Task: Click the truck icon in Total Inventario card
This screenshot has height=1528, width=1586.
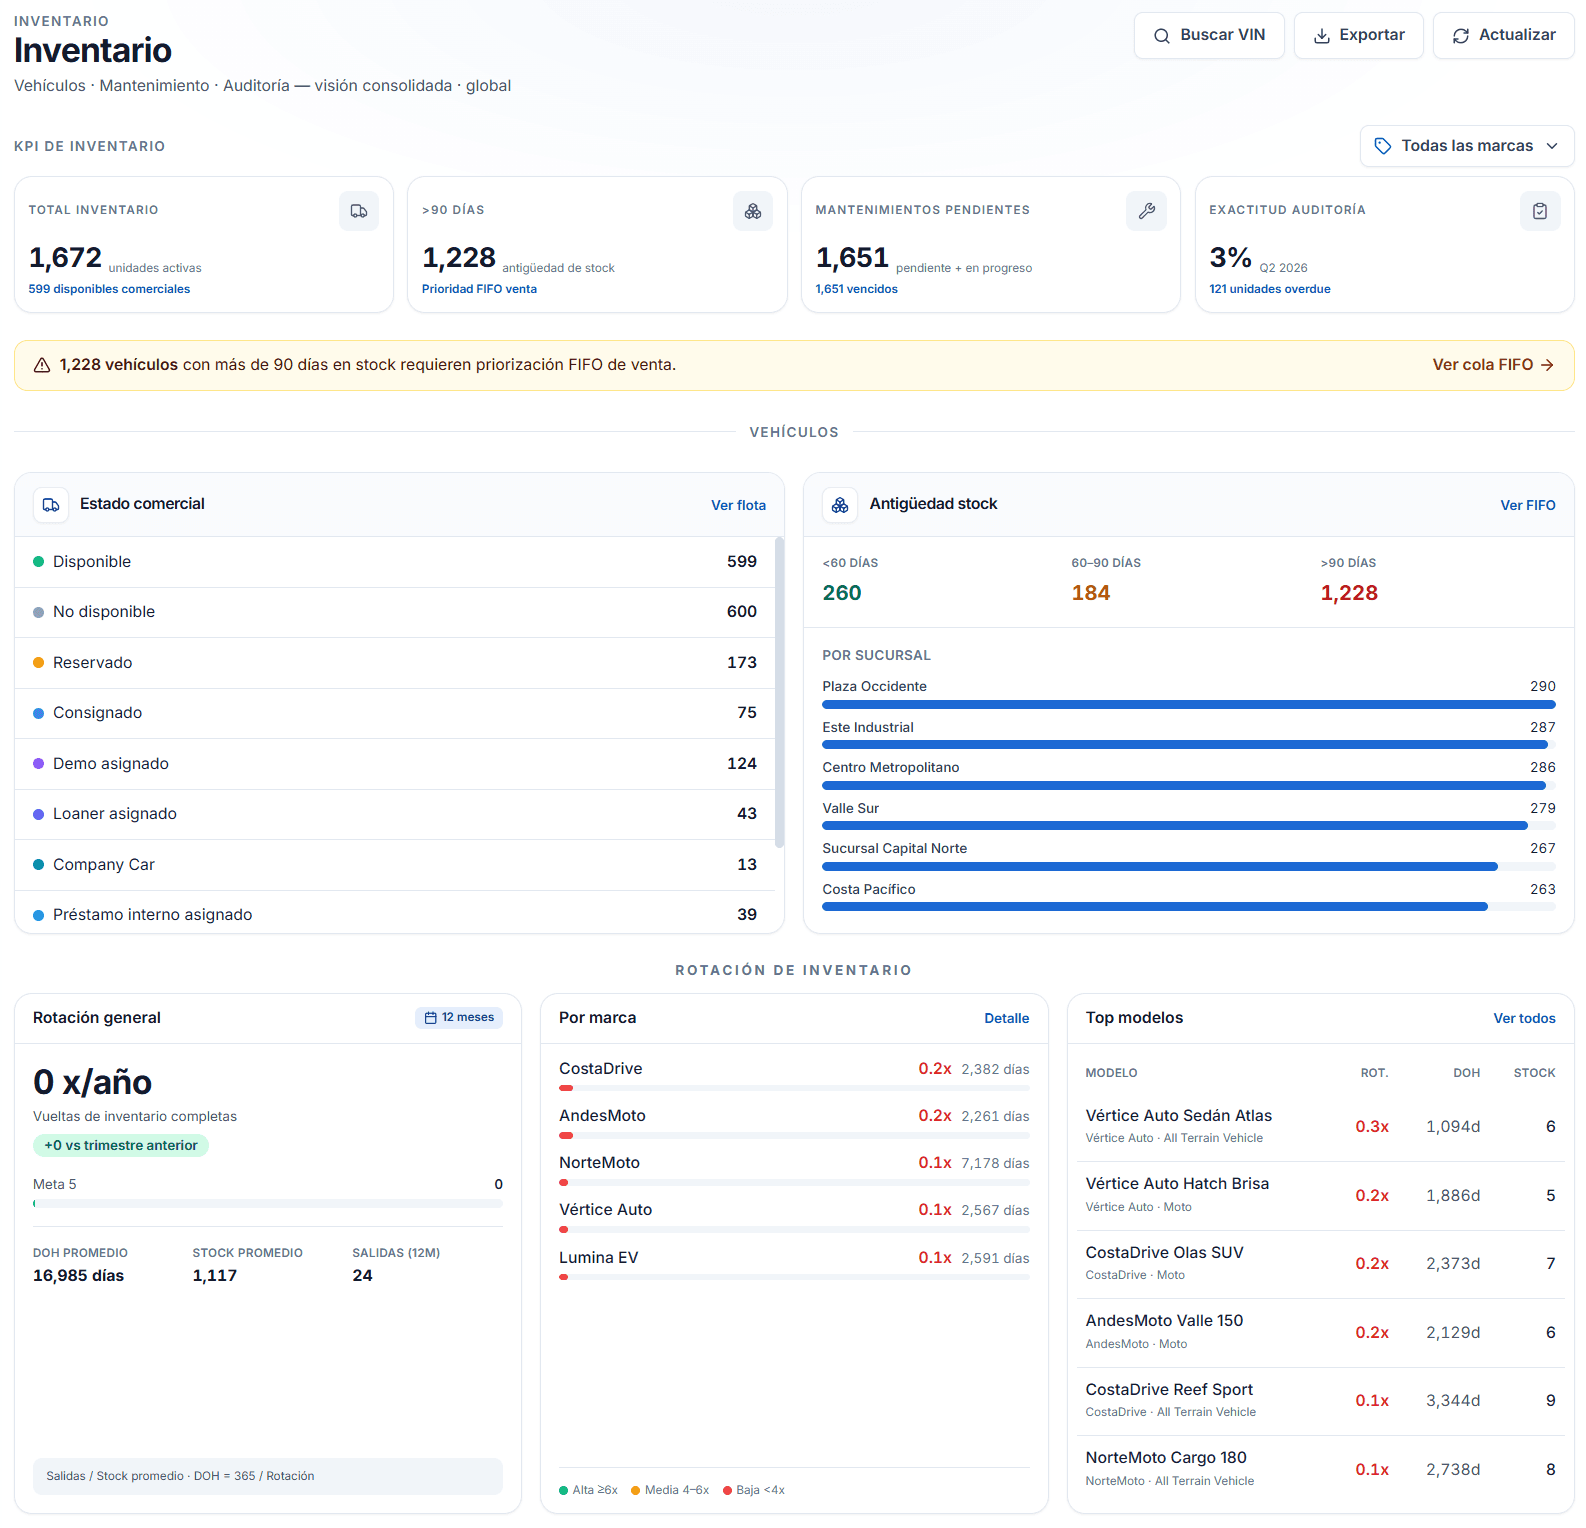Action: click(x=359, y=211)
